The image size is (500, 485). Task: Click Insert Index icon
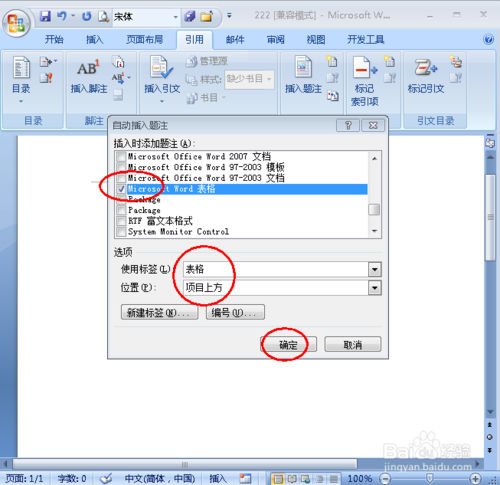coord(389,61)
